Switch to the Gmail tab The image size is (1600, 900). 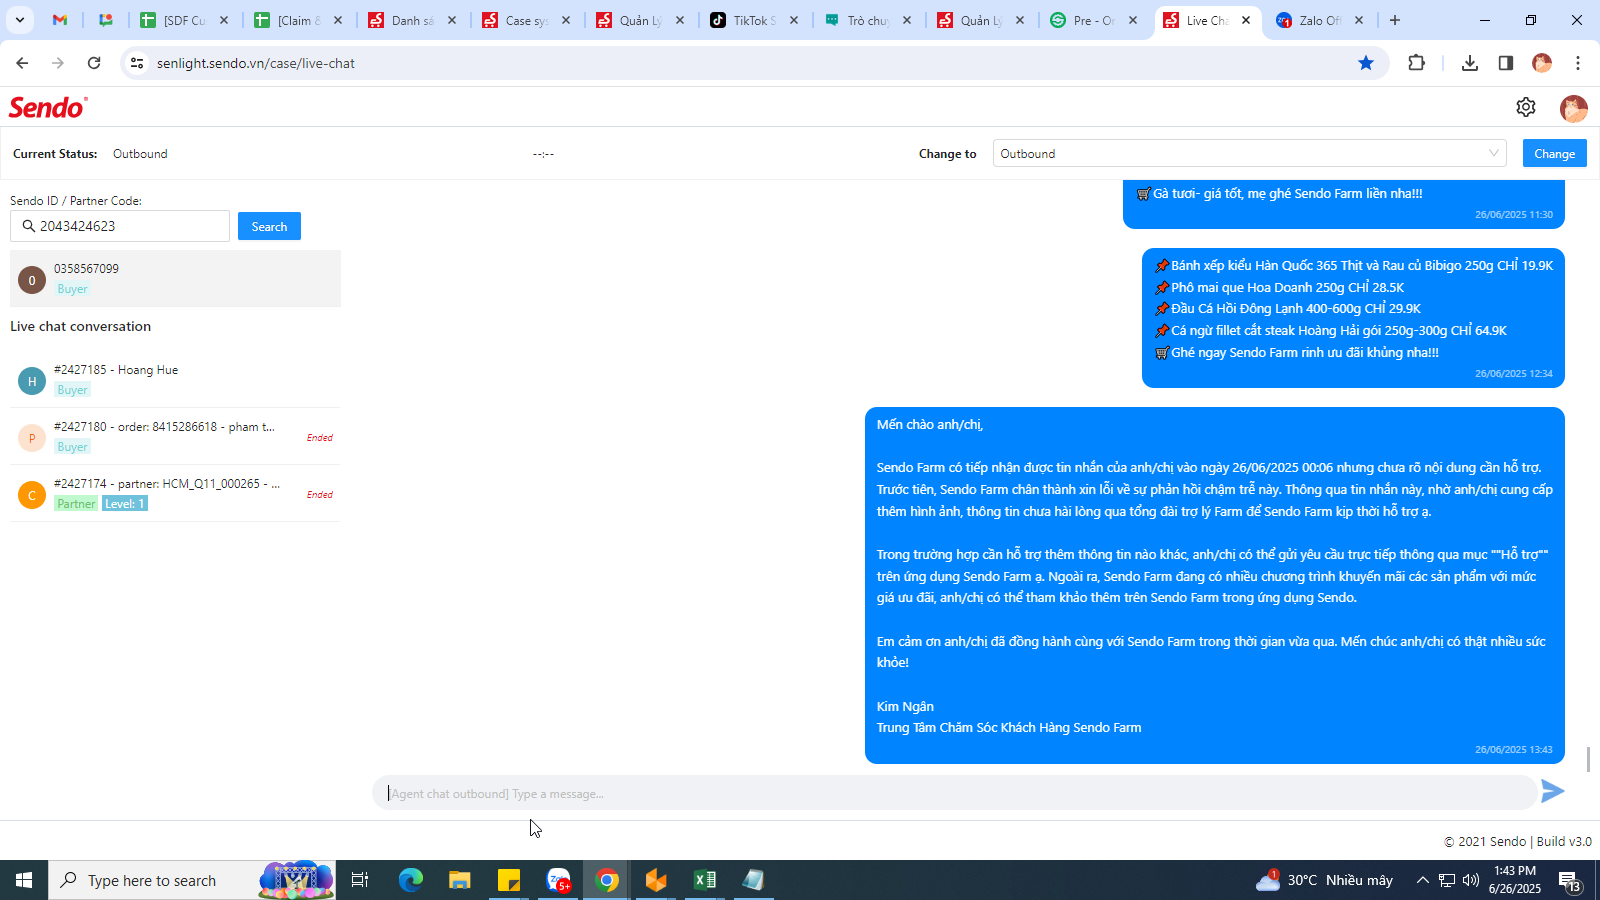pos(60,20)
